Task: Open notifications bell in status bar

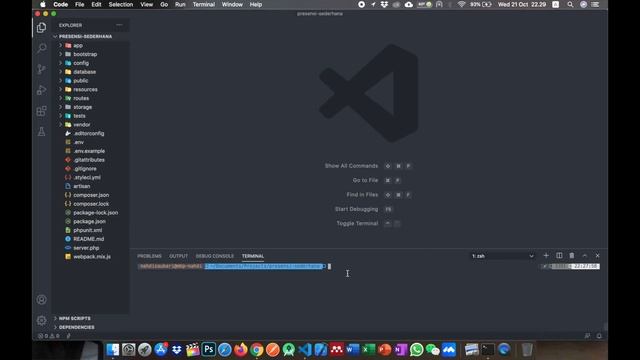Action: (x=599, y=336)
